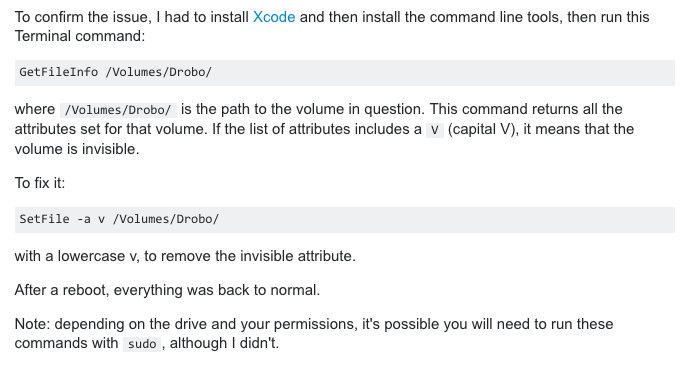692x365 pixels.
Task: Click the /Volumes/Drobo/ path in GetFileInfo command
Action: pyautogui.click(x=159, y=72)
